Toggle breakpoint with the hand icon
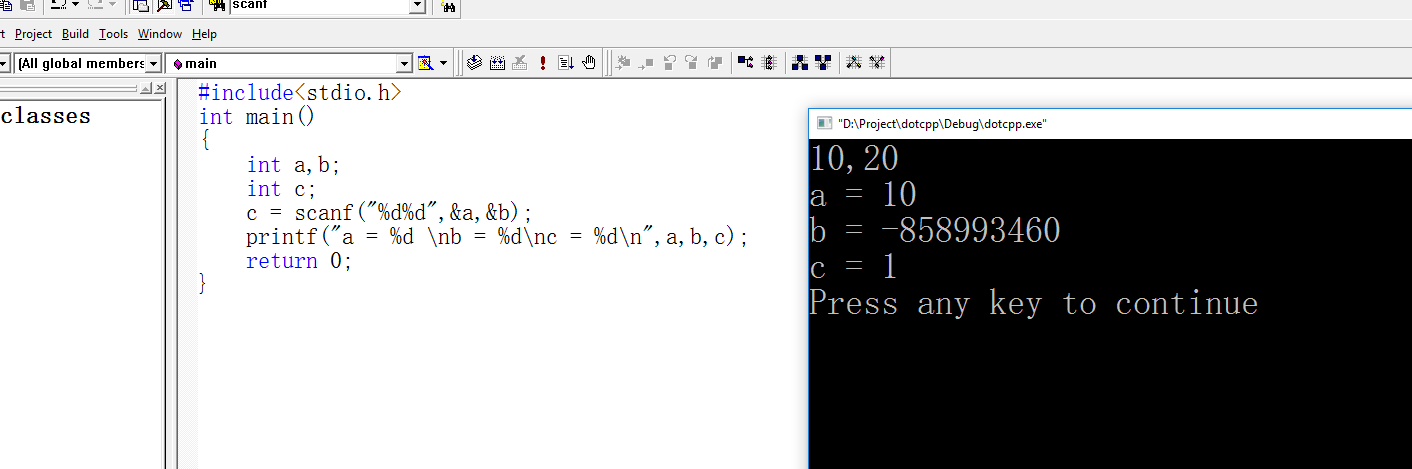Viewport: 1412px width, 469px height. [x=589, y=63]
